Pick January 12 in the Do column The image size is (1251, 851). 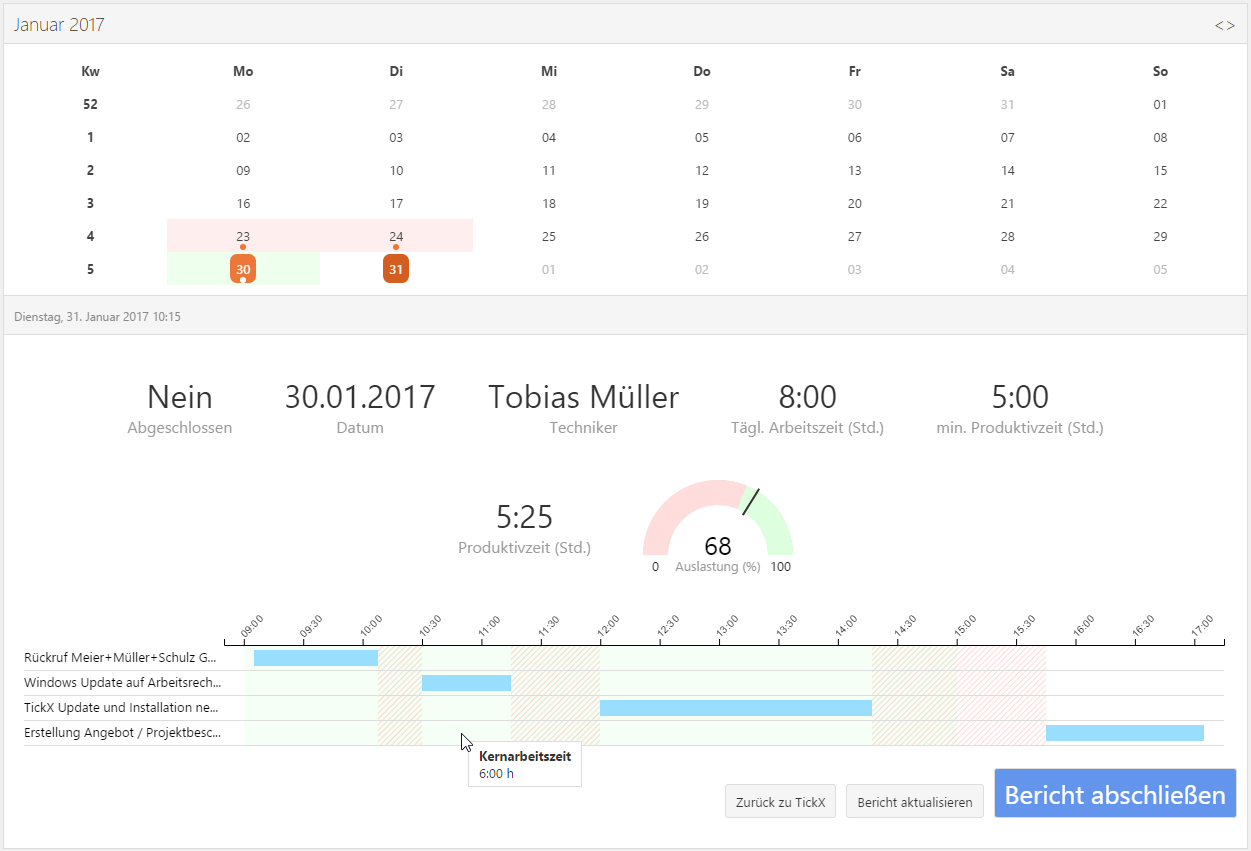tap(702, 171)
